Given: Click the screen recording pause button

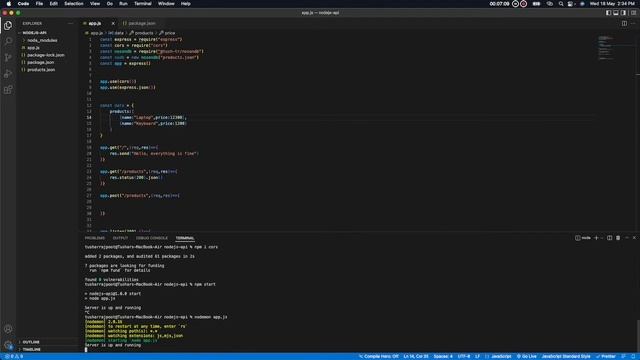Looking at the screenshot, I should [x=516, y=4].
